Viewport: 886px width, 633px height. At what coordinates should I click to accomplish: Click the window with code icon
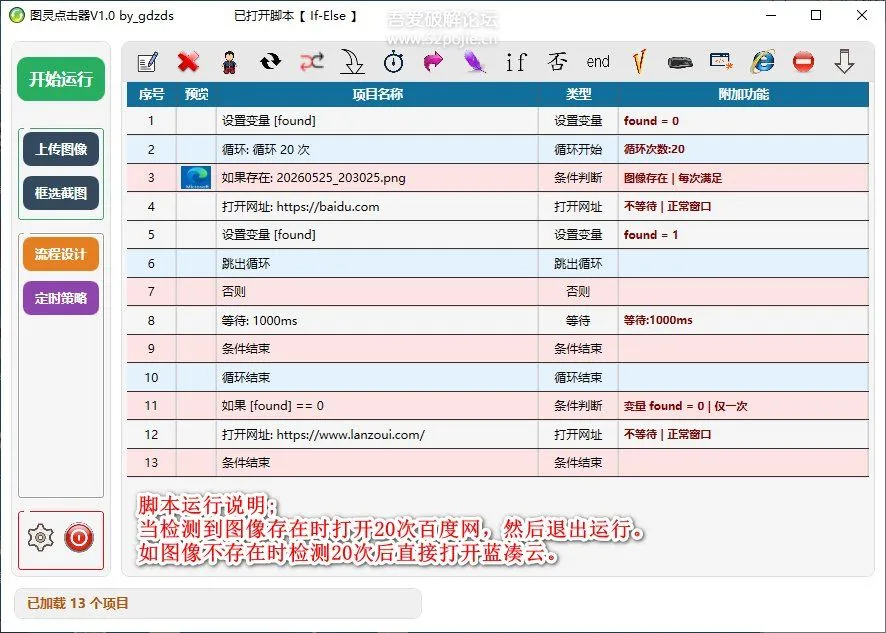[721, 62]
